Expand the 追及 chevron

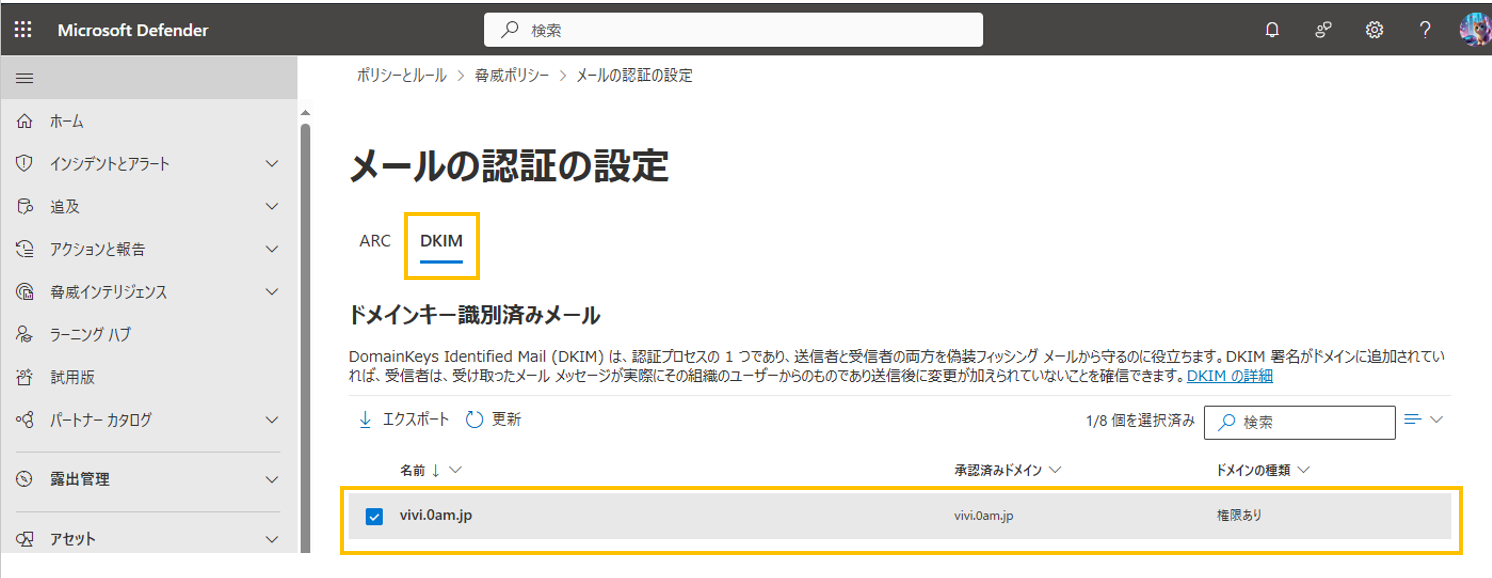(x=272, y=206)
